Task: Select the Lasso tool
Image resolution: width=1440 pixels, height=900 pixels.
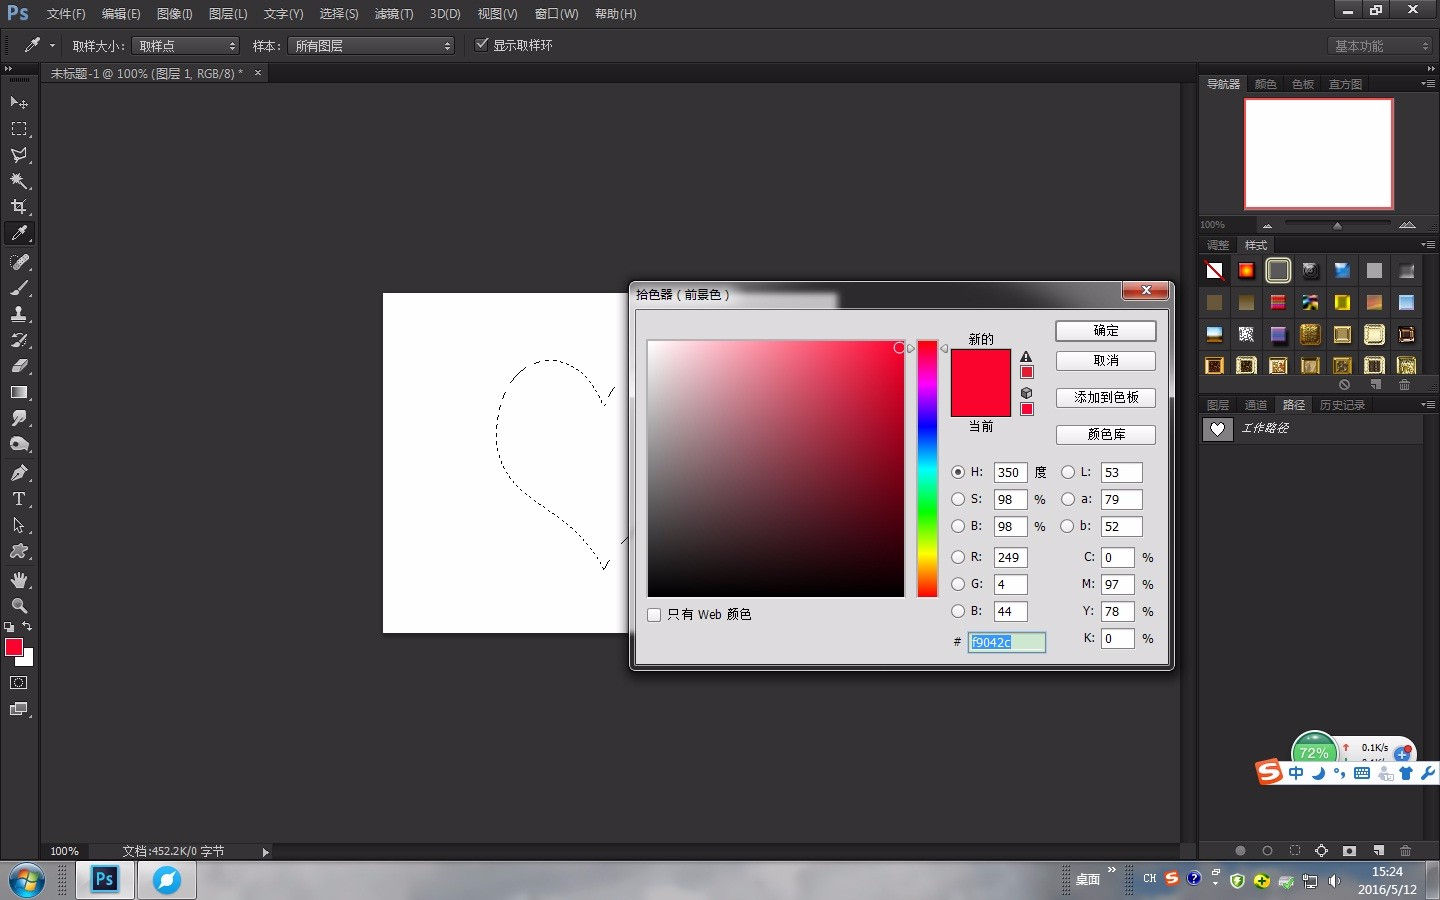Action: click(19, 155)
